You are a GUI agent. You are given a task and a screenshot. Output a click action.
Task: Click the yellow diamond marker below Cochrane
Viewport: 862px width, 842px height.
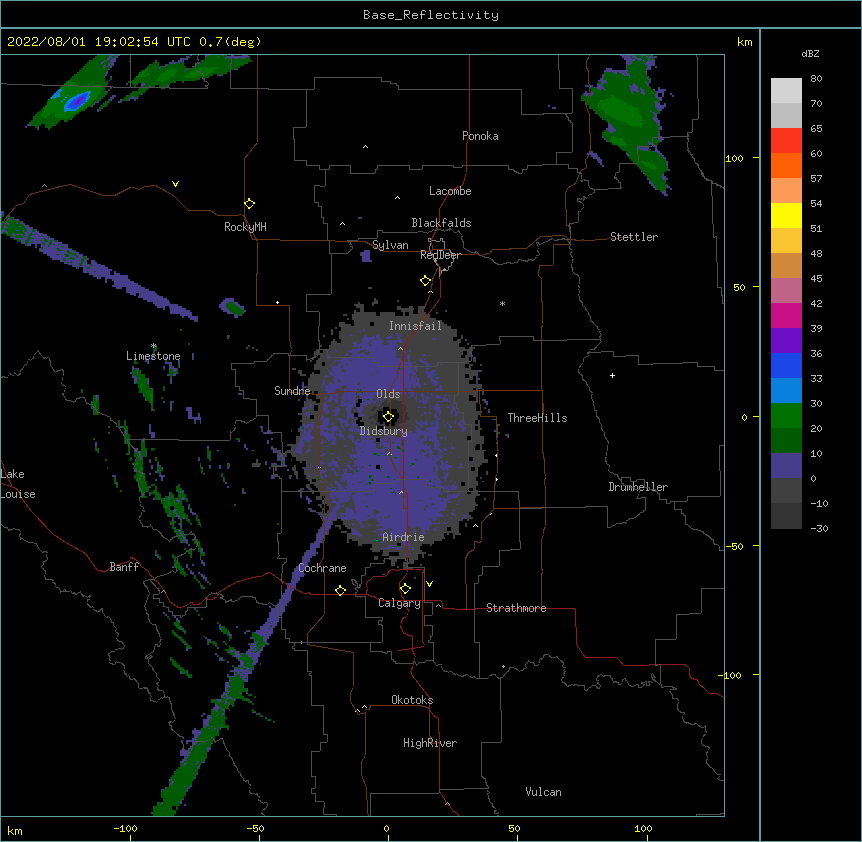340,590
